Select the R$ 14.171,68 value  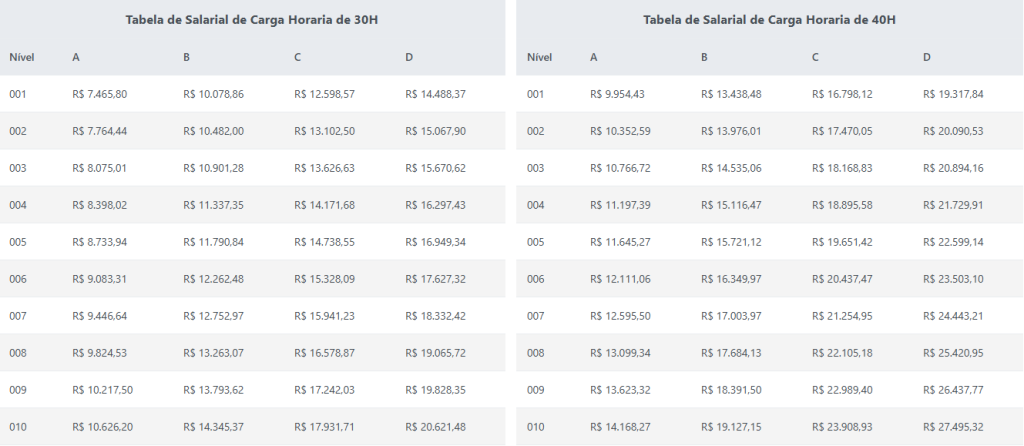324,205
